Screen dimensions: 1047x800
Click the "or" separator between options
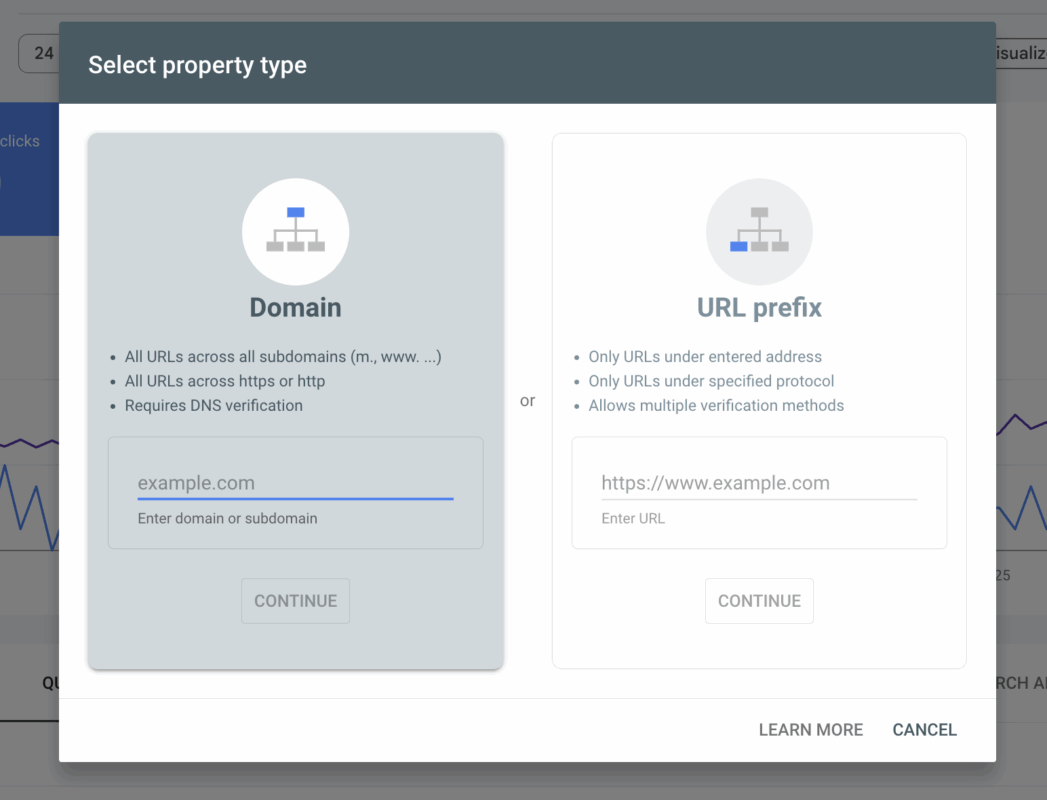tap(527, 401)
